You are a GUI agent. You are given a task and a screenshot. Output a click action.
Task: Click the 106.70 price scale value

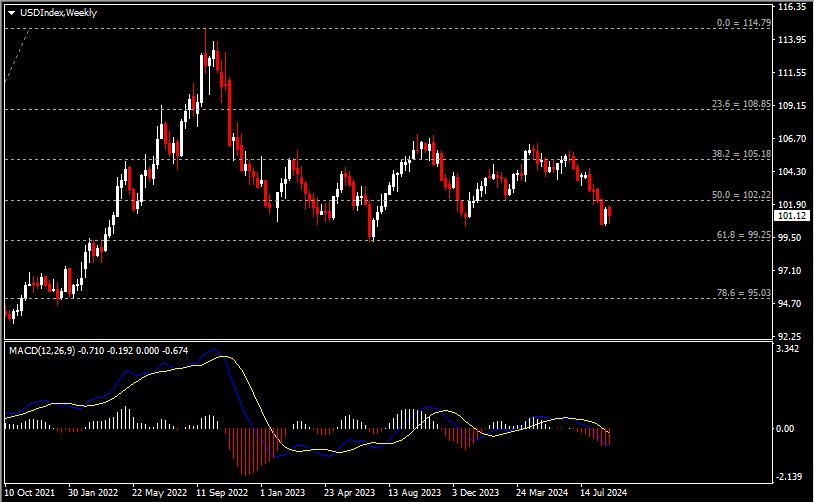[x=792, y=139]
